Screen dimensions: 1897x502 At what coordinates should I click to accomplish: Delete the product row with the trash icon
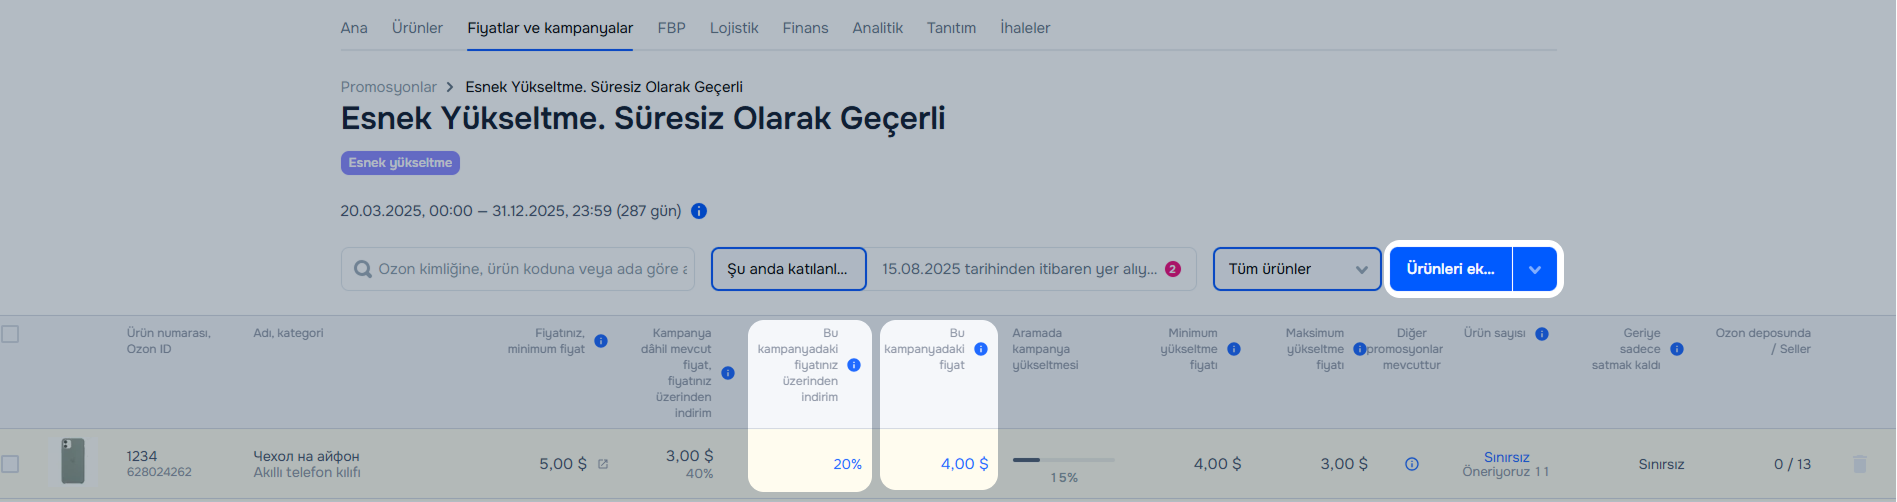point(1860,464)
